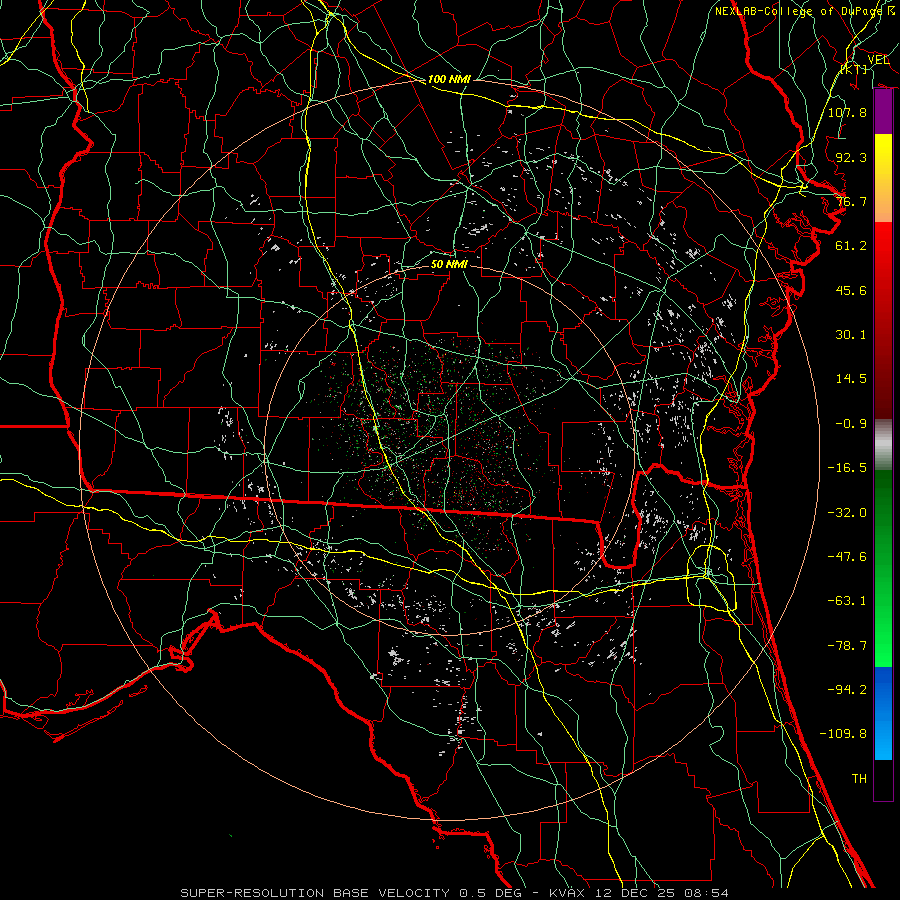Click the -47.6 legend value
The width and height of the screenshot is (900, 900).
pos(847,557)
